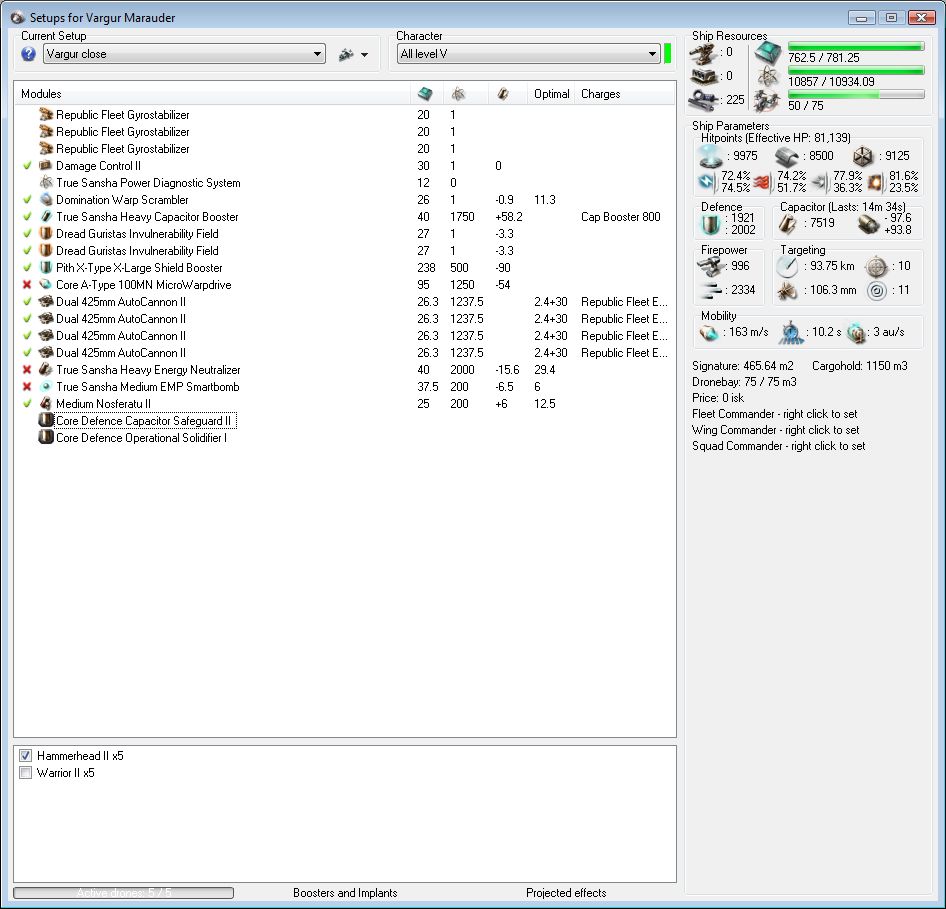The image size is (946, 909).
Task: Click launcher hardpoints icon in Ship Resources
Action: [x=703, y=77]
